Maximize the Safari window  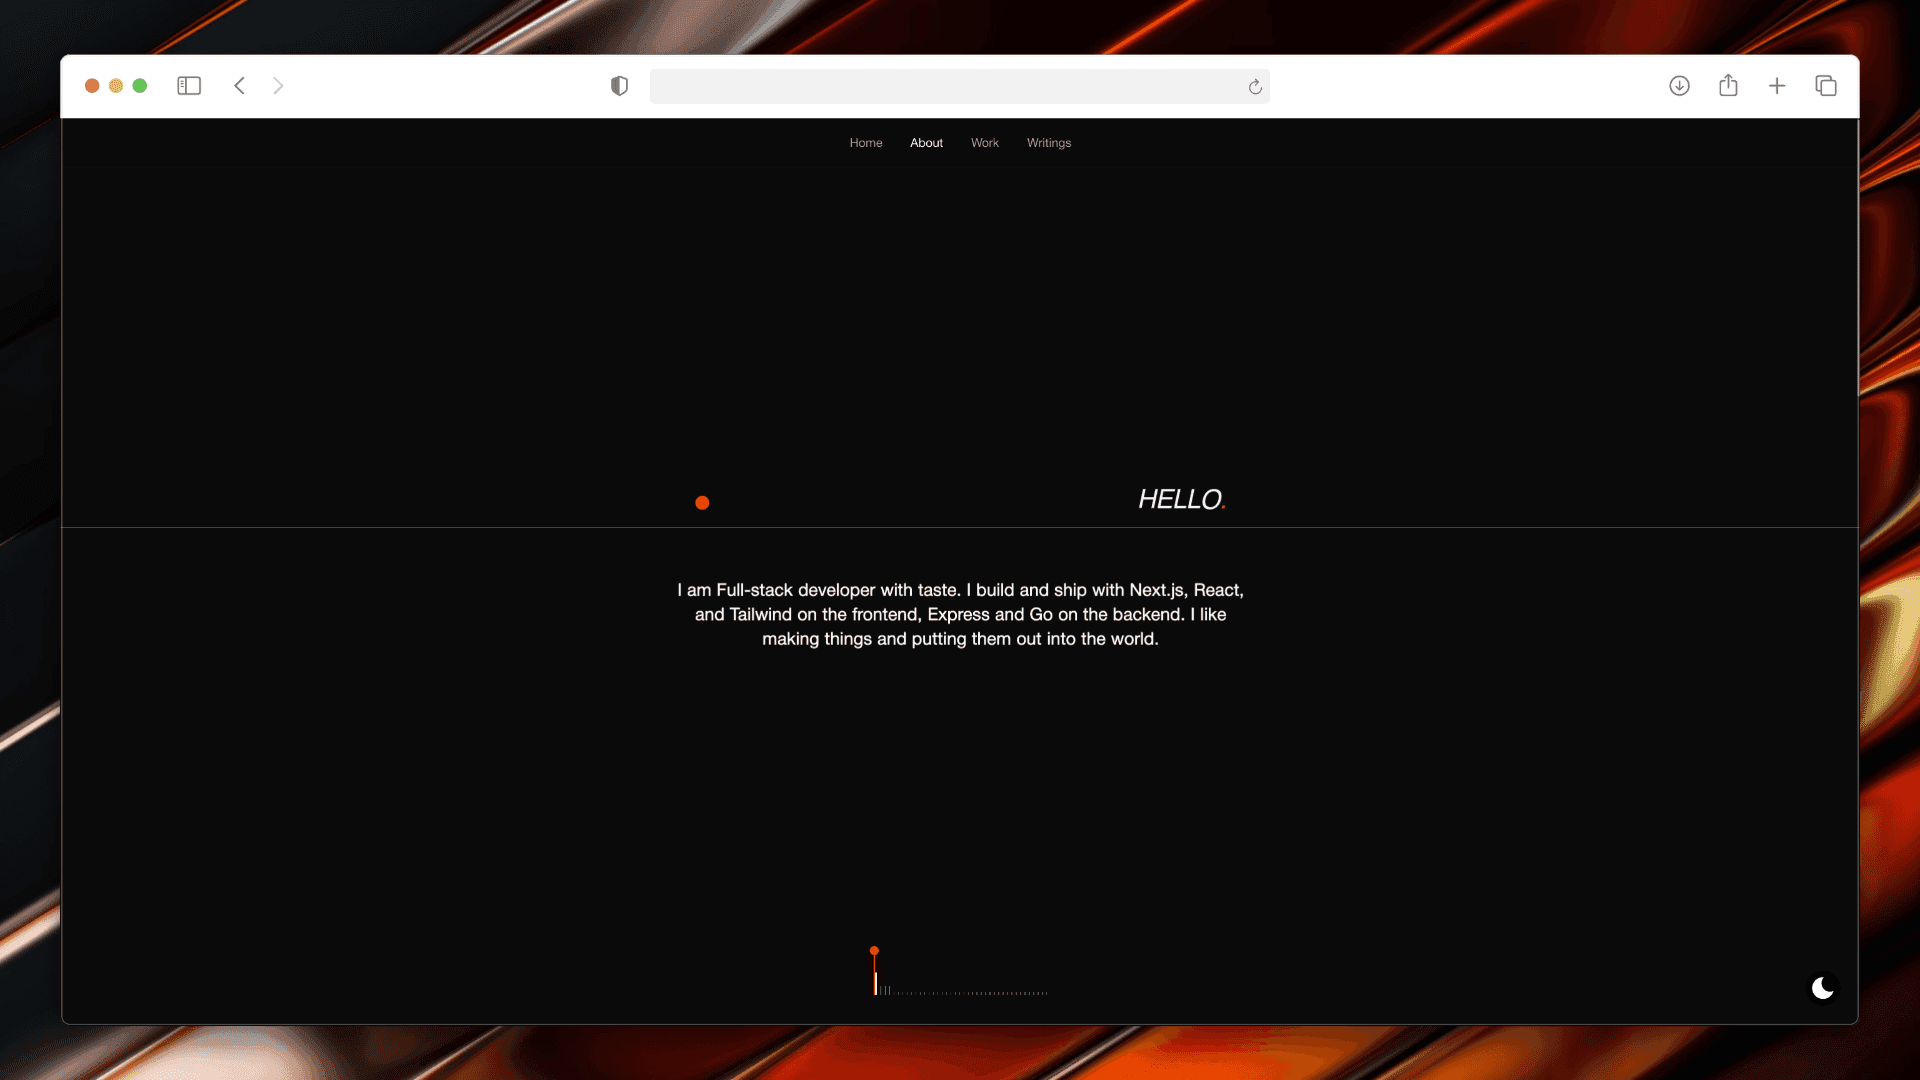point(140,86)
